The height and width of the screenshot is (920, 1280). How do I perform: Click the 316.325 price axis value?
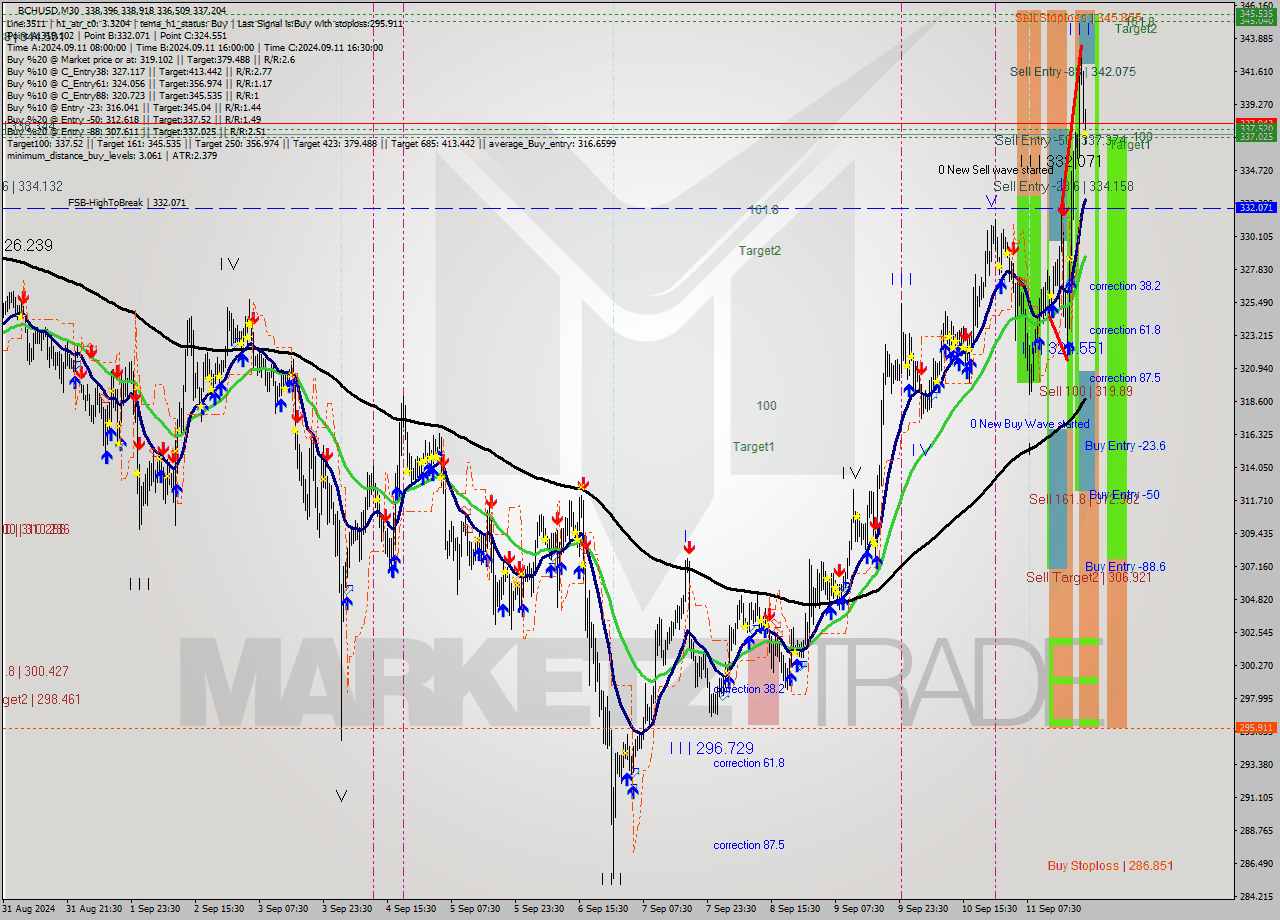tap(1256, 435)
